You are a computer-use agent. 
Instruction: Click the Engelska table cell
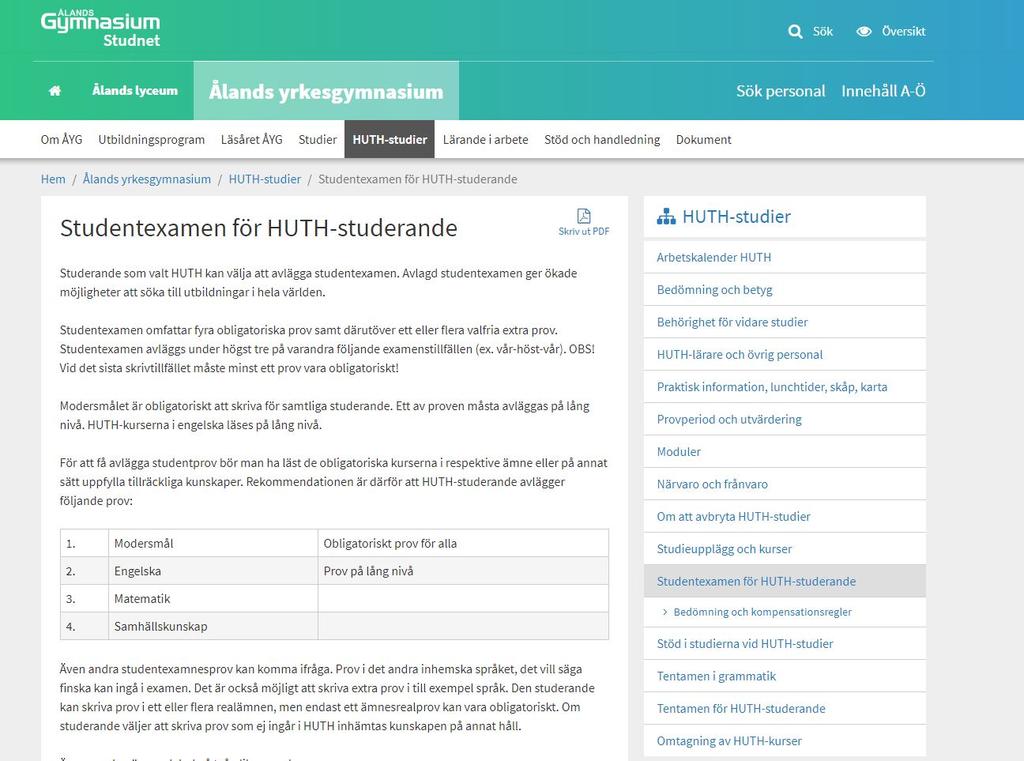[213, 571]
